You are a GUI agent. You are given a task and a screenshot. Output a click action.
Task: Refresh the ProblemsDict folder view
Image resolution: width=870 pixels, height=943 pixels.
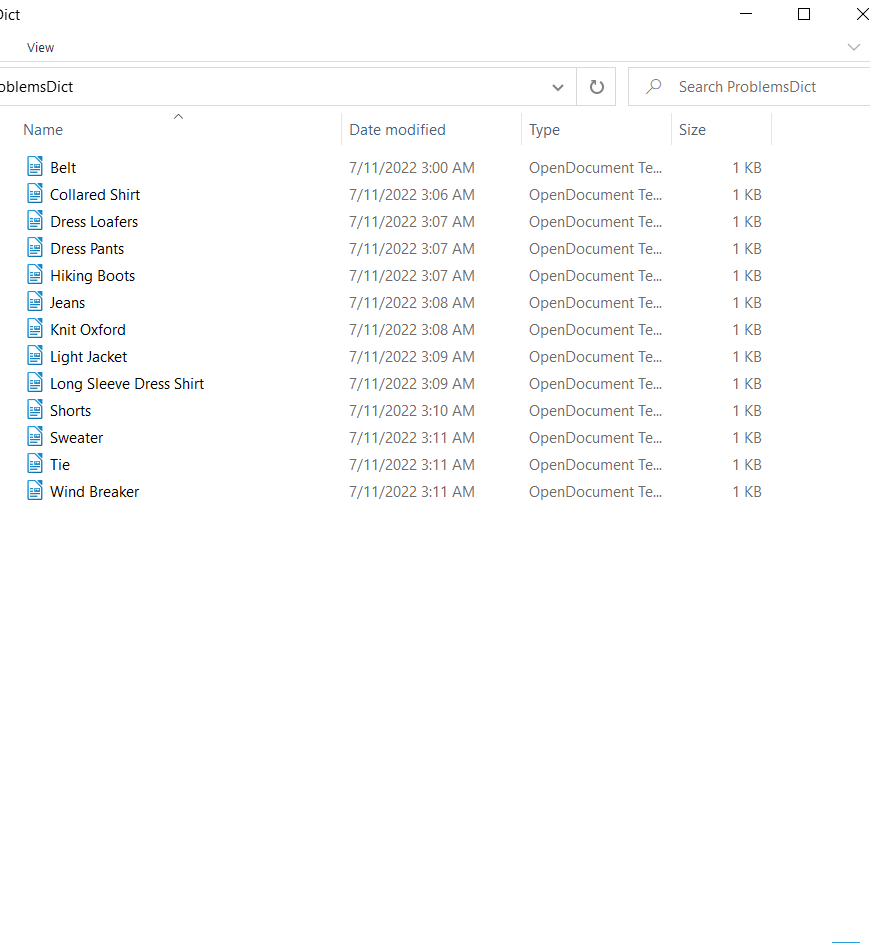(x=596, y=87)
